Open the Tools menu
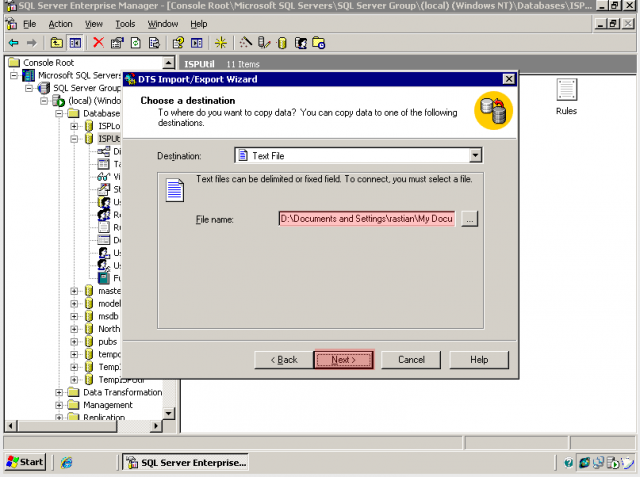The height and width of the screenshot is (477, 640). [x=125, y=23]
